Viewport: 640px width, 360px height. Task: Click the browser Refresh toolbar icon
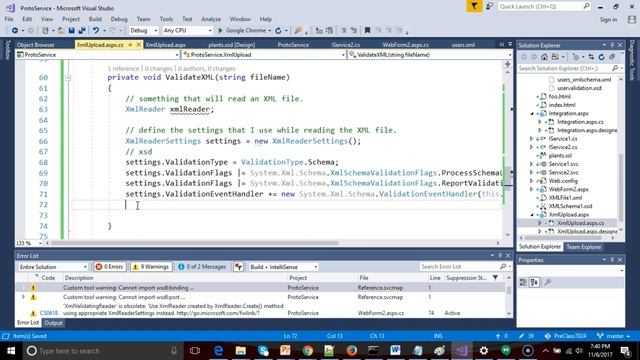278,31
